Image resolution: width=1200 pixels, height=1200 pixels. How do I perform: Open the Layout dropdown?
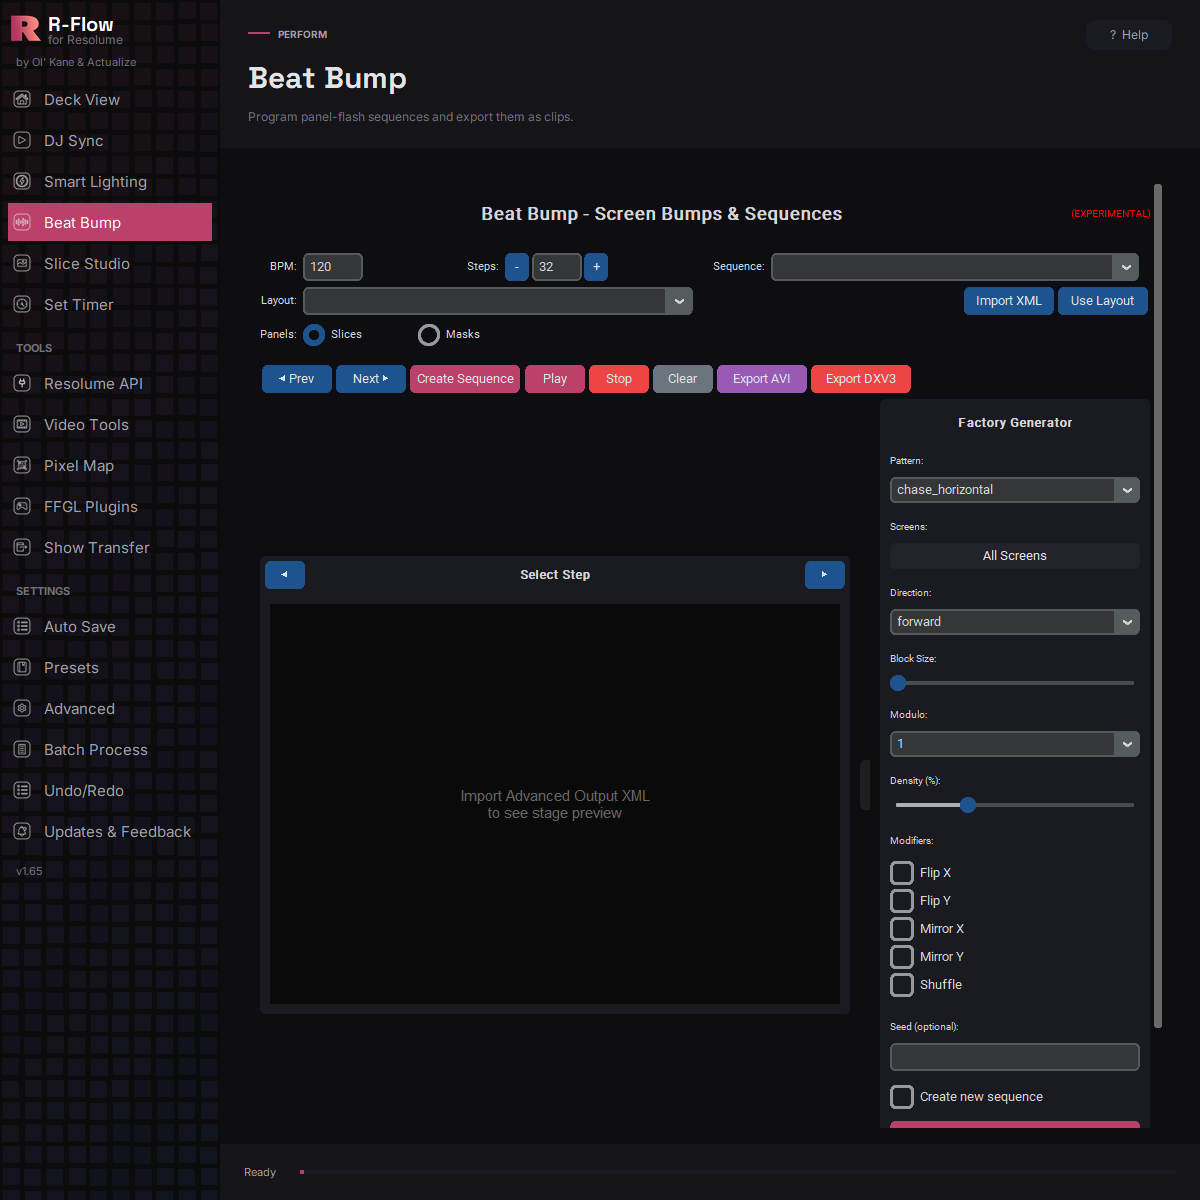498,301
